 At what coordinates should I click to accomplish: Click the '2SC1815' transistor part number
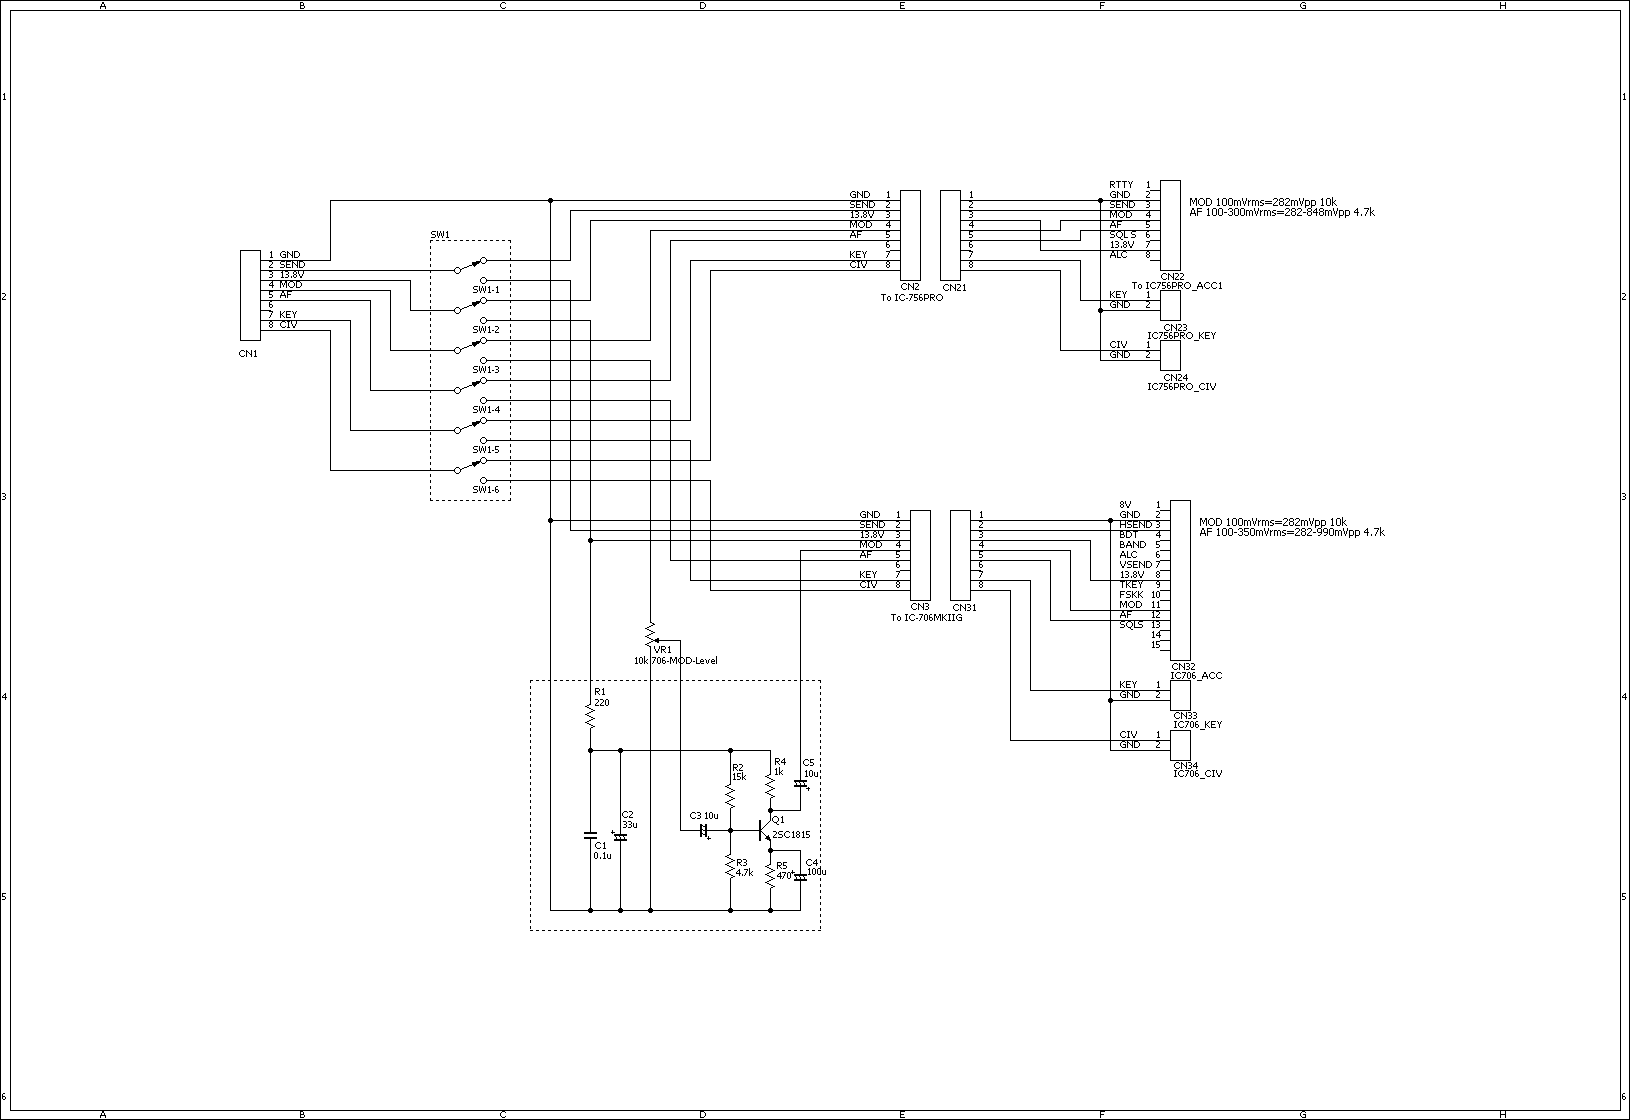pyautogui.click(x=791, y=835)
